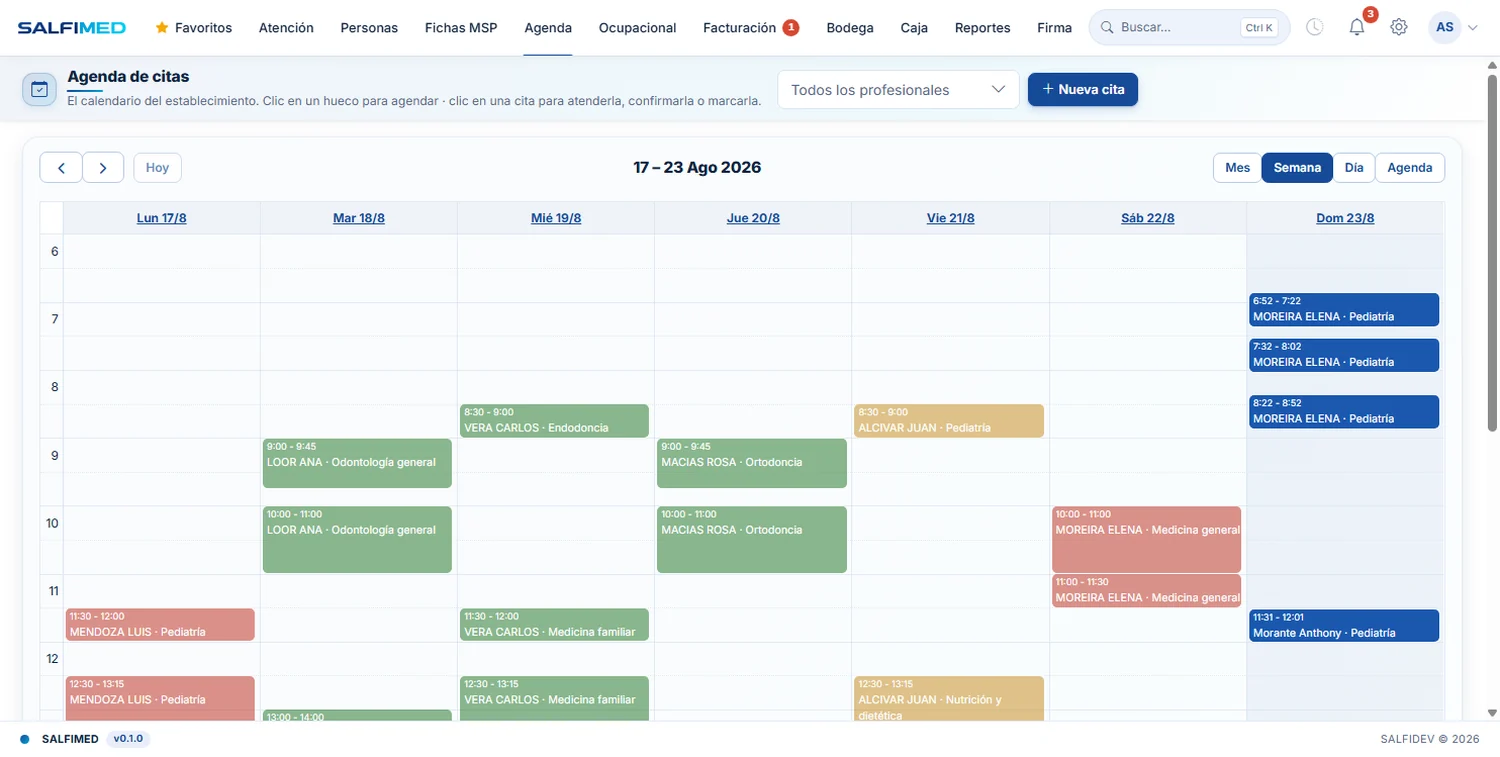1500x757 pixels.
Task: Open the clock history icon
Action: coord(1315,27)
